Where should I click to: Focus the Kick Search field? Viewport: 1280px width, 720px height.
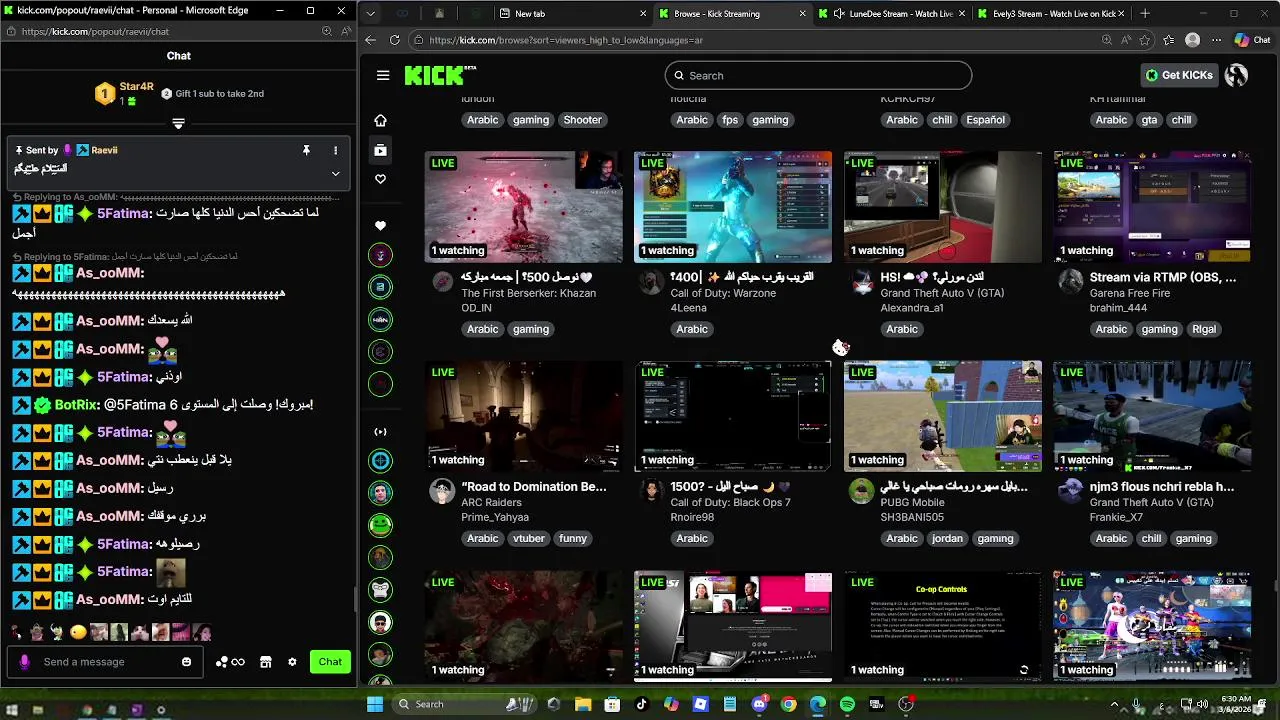(818, 75)
